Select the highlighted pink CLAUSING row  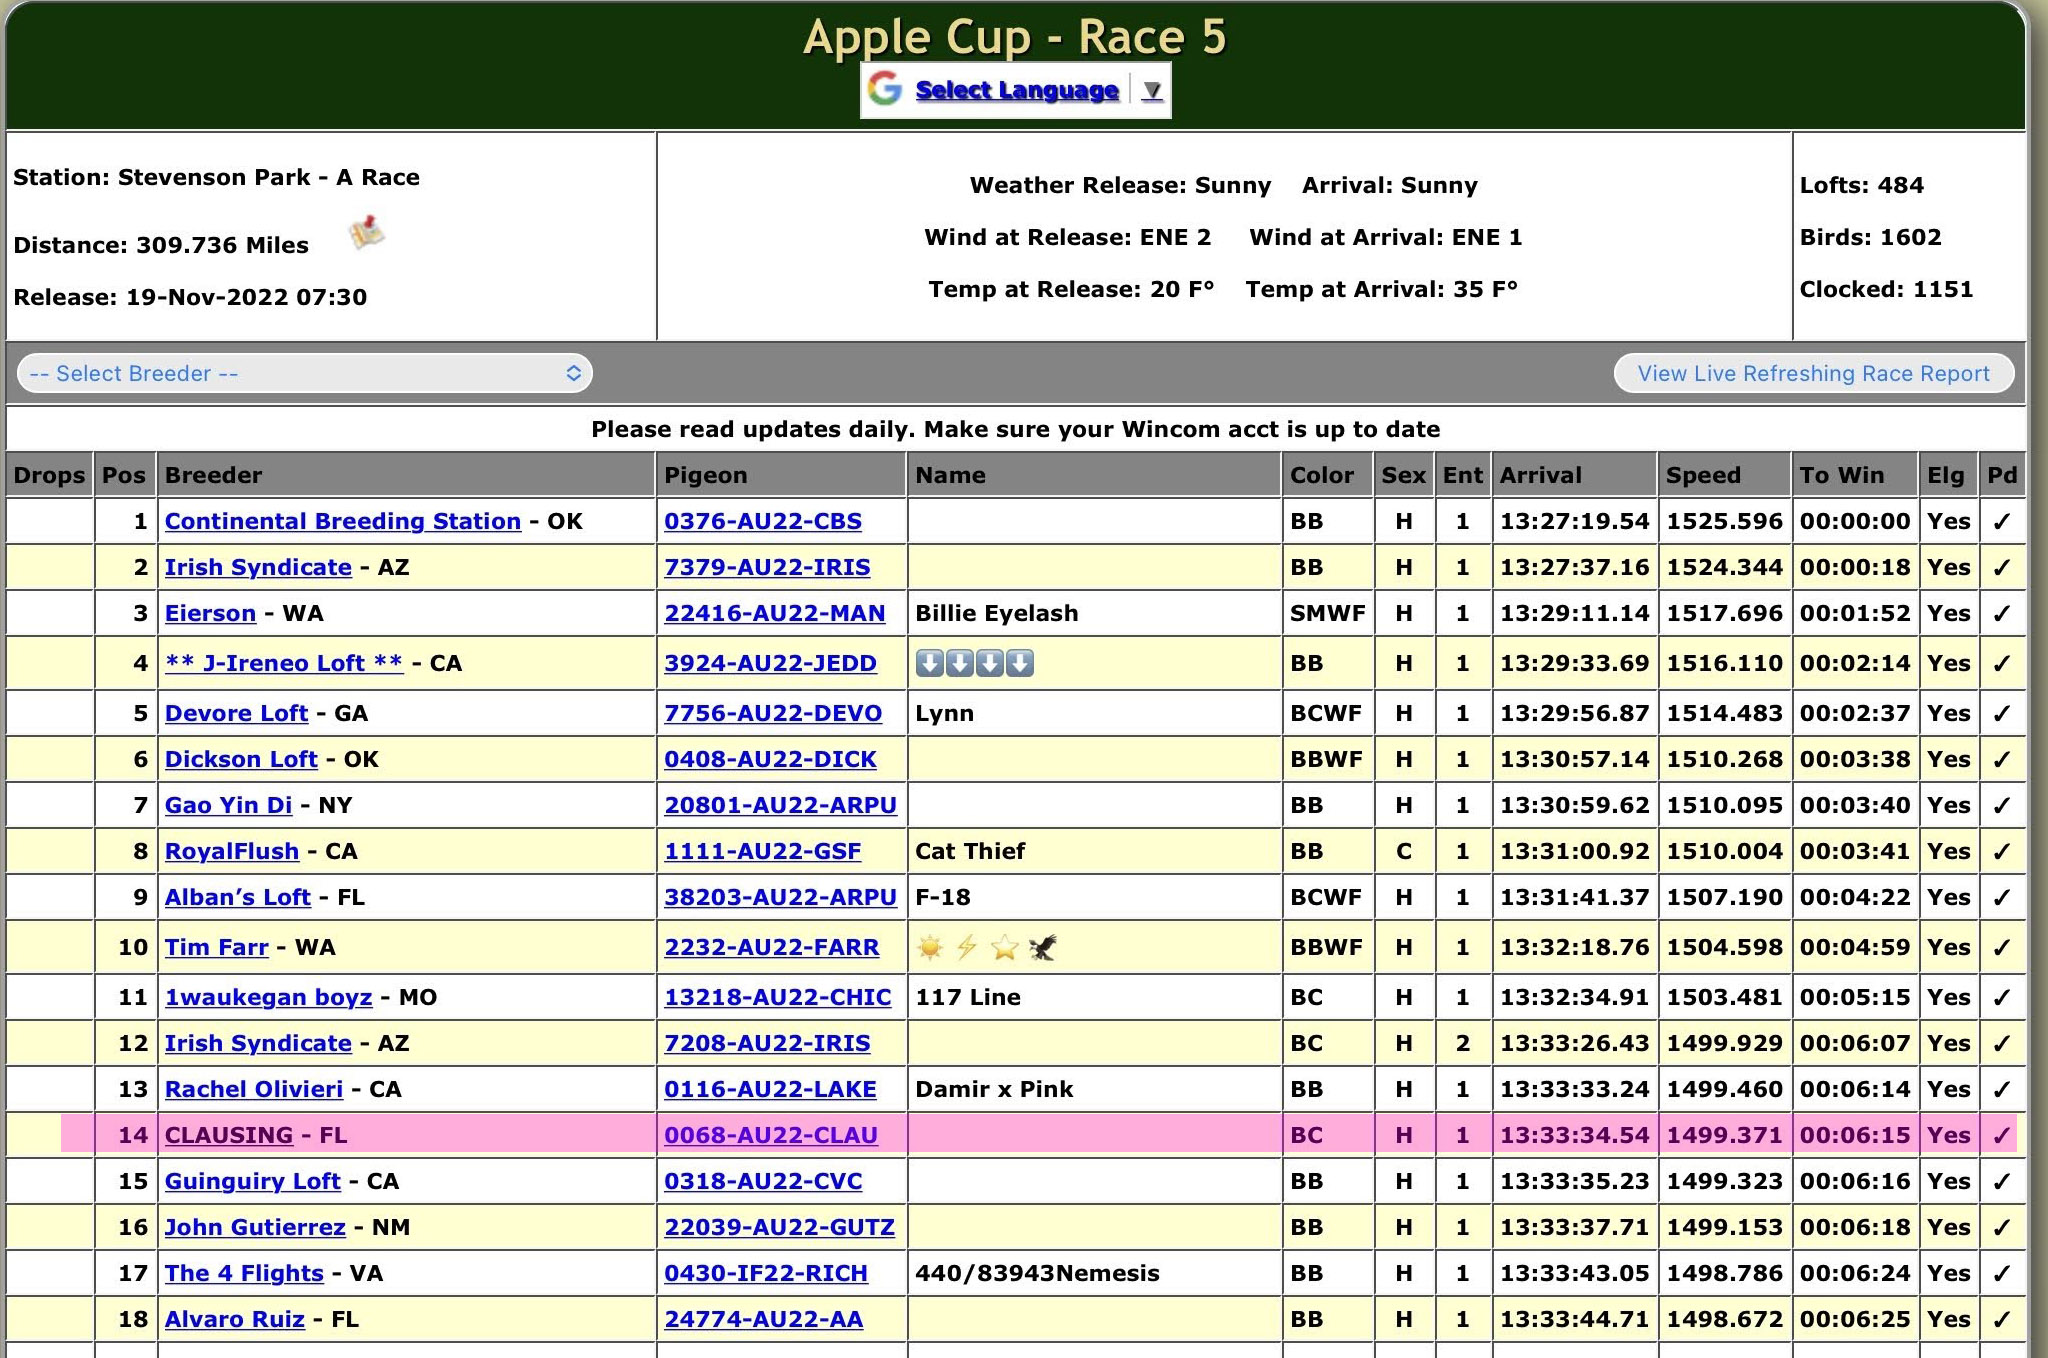pos(1090,1135)
